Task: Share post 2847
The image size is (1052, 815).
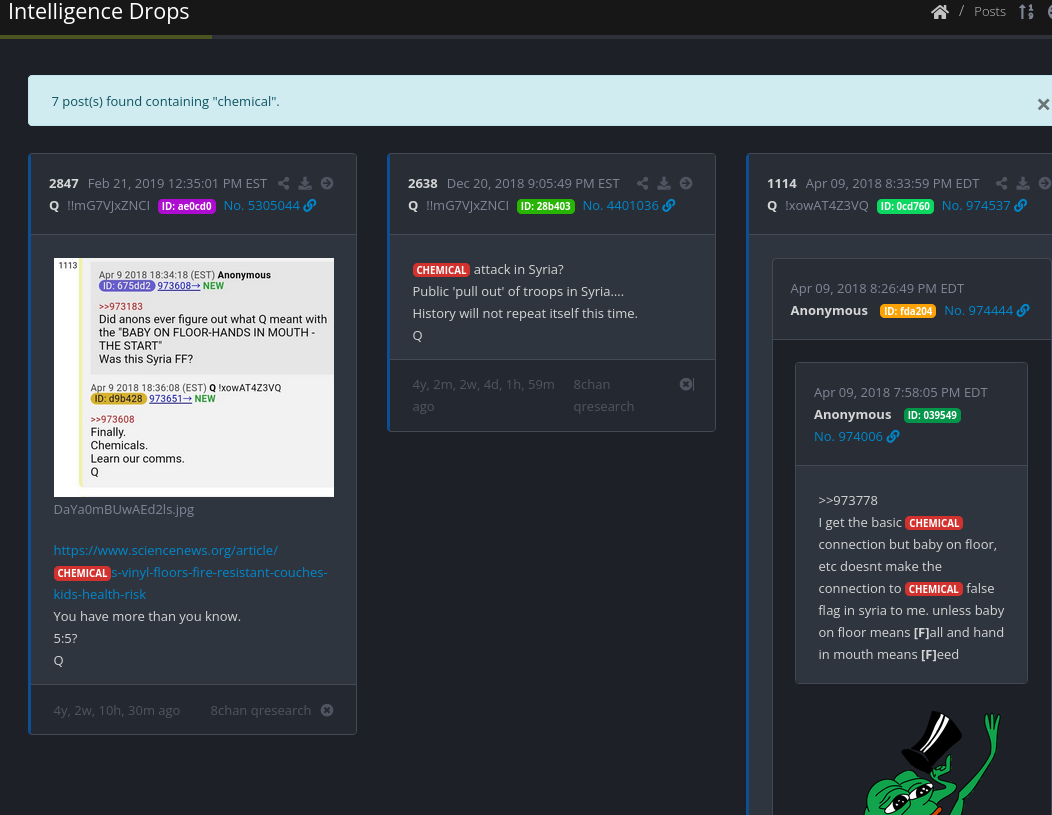Action: pos(284,183)
